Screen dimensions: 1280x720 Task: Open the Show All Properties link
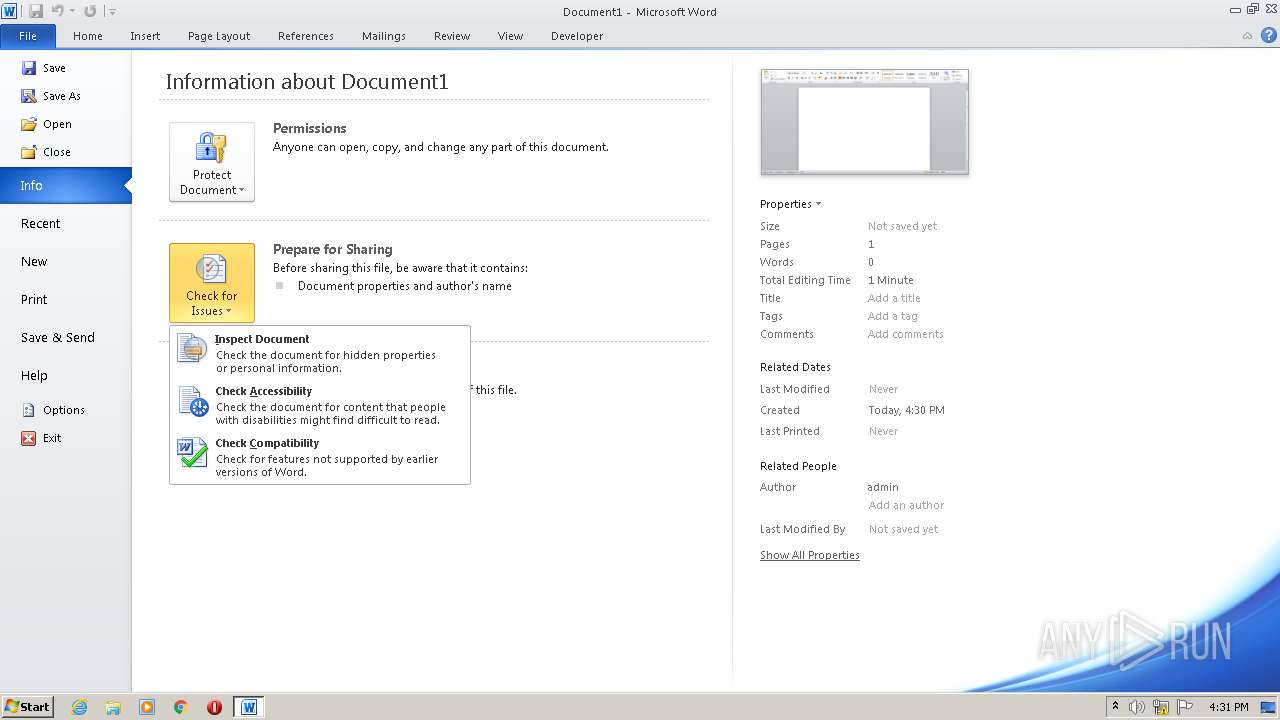coord(810,555)
